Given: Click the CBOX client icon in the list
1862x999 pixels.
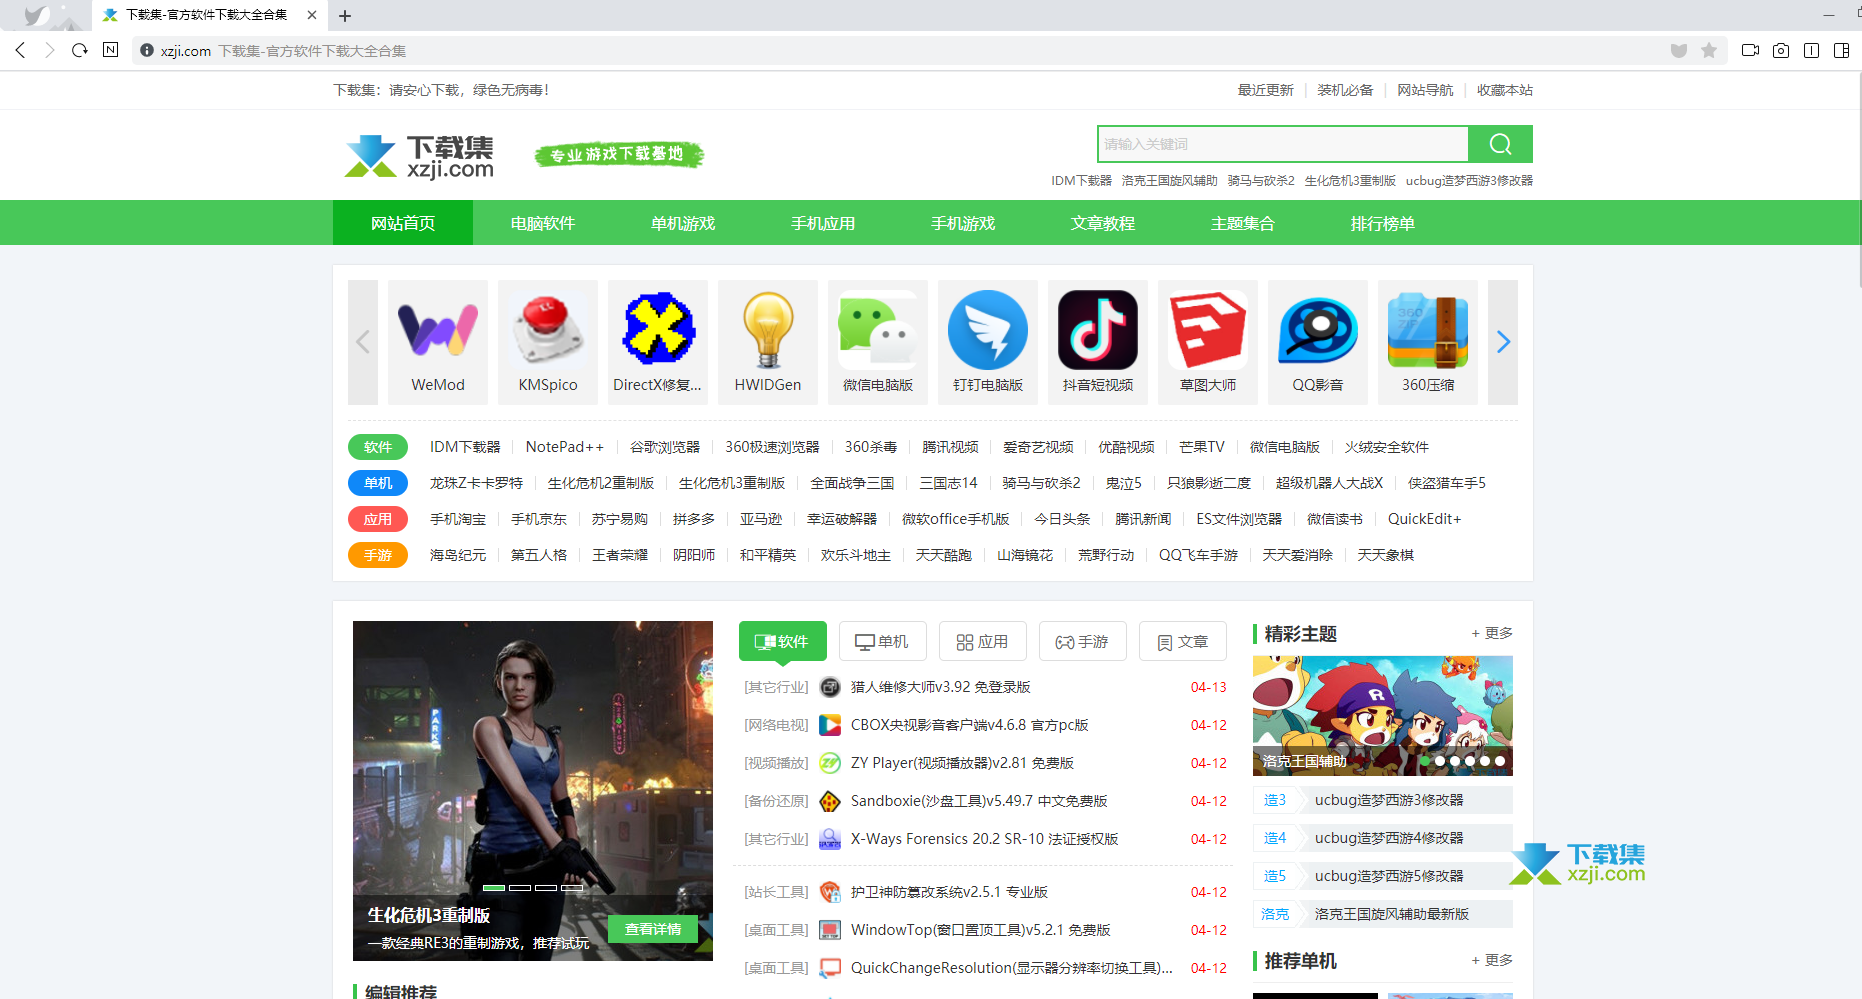Looking at the screenshot, I should pos(830,725).
